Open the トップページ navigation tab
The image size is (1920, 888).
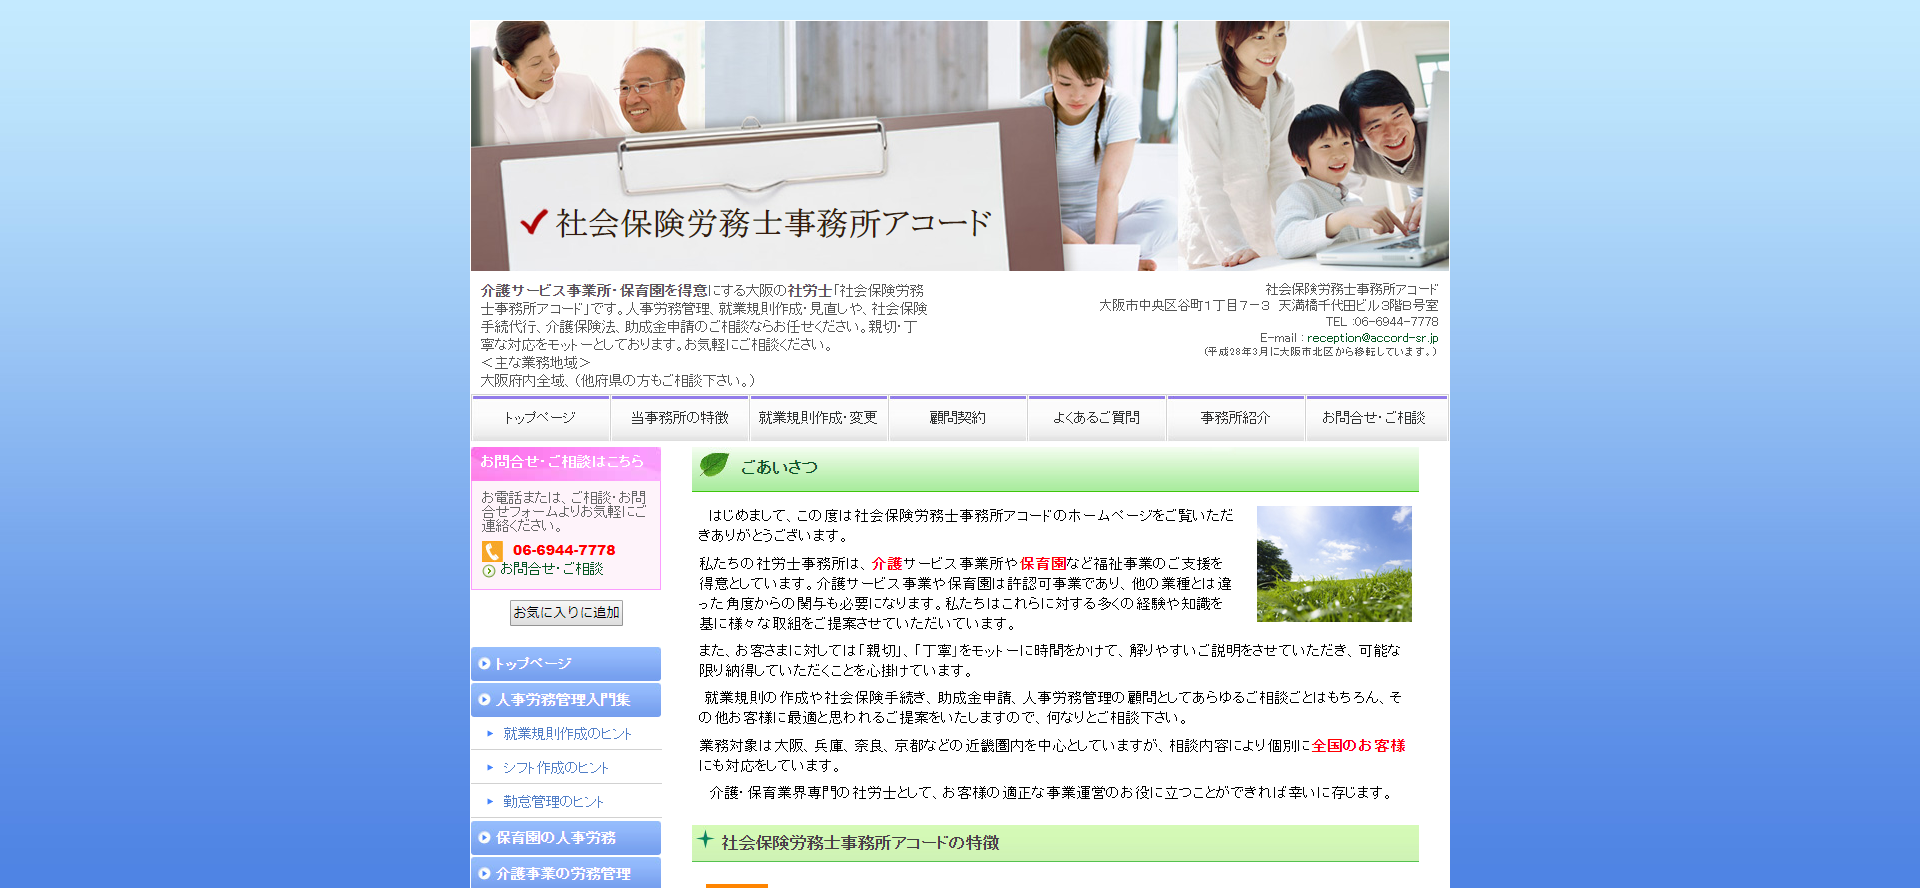tap(540, 418)
